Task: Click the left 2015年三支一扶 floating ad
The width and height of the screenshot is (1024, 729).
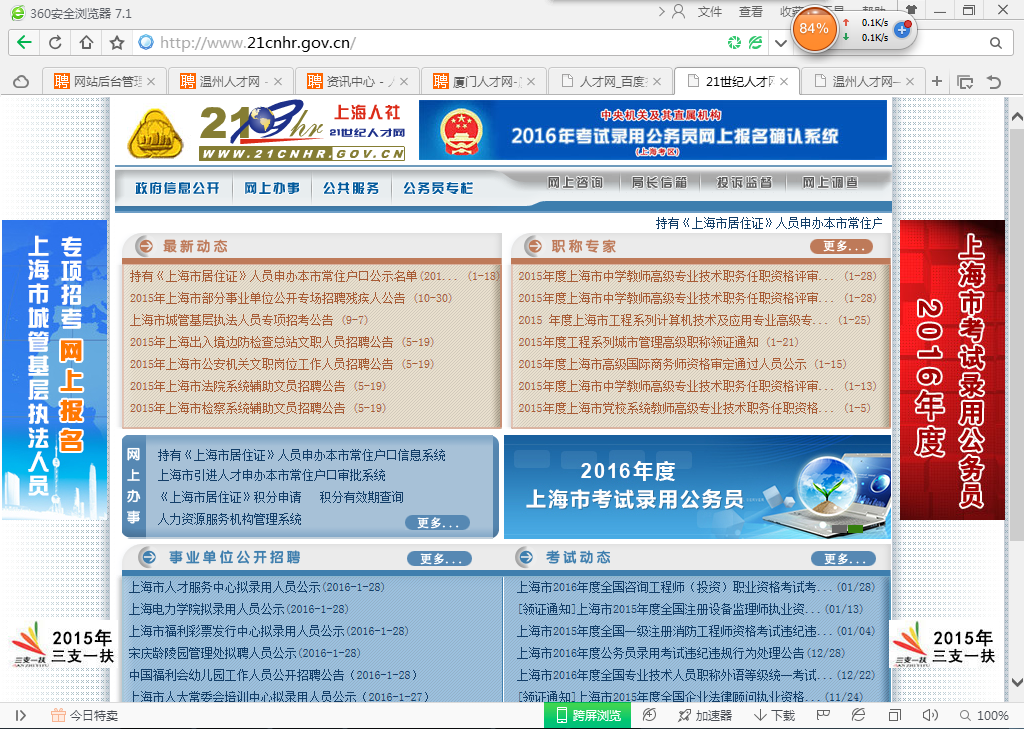Action: coord(61,645)
